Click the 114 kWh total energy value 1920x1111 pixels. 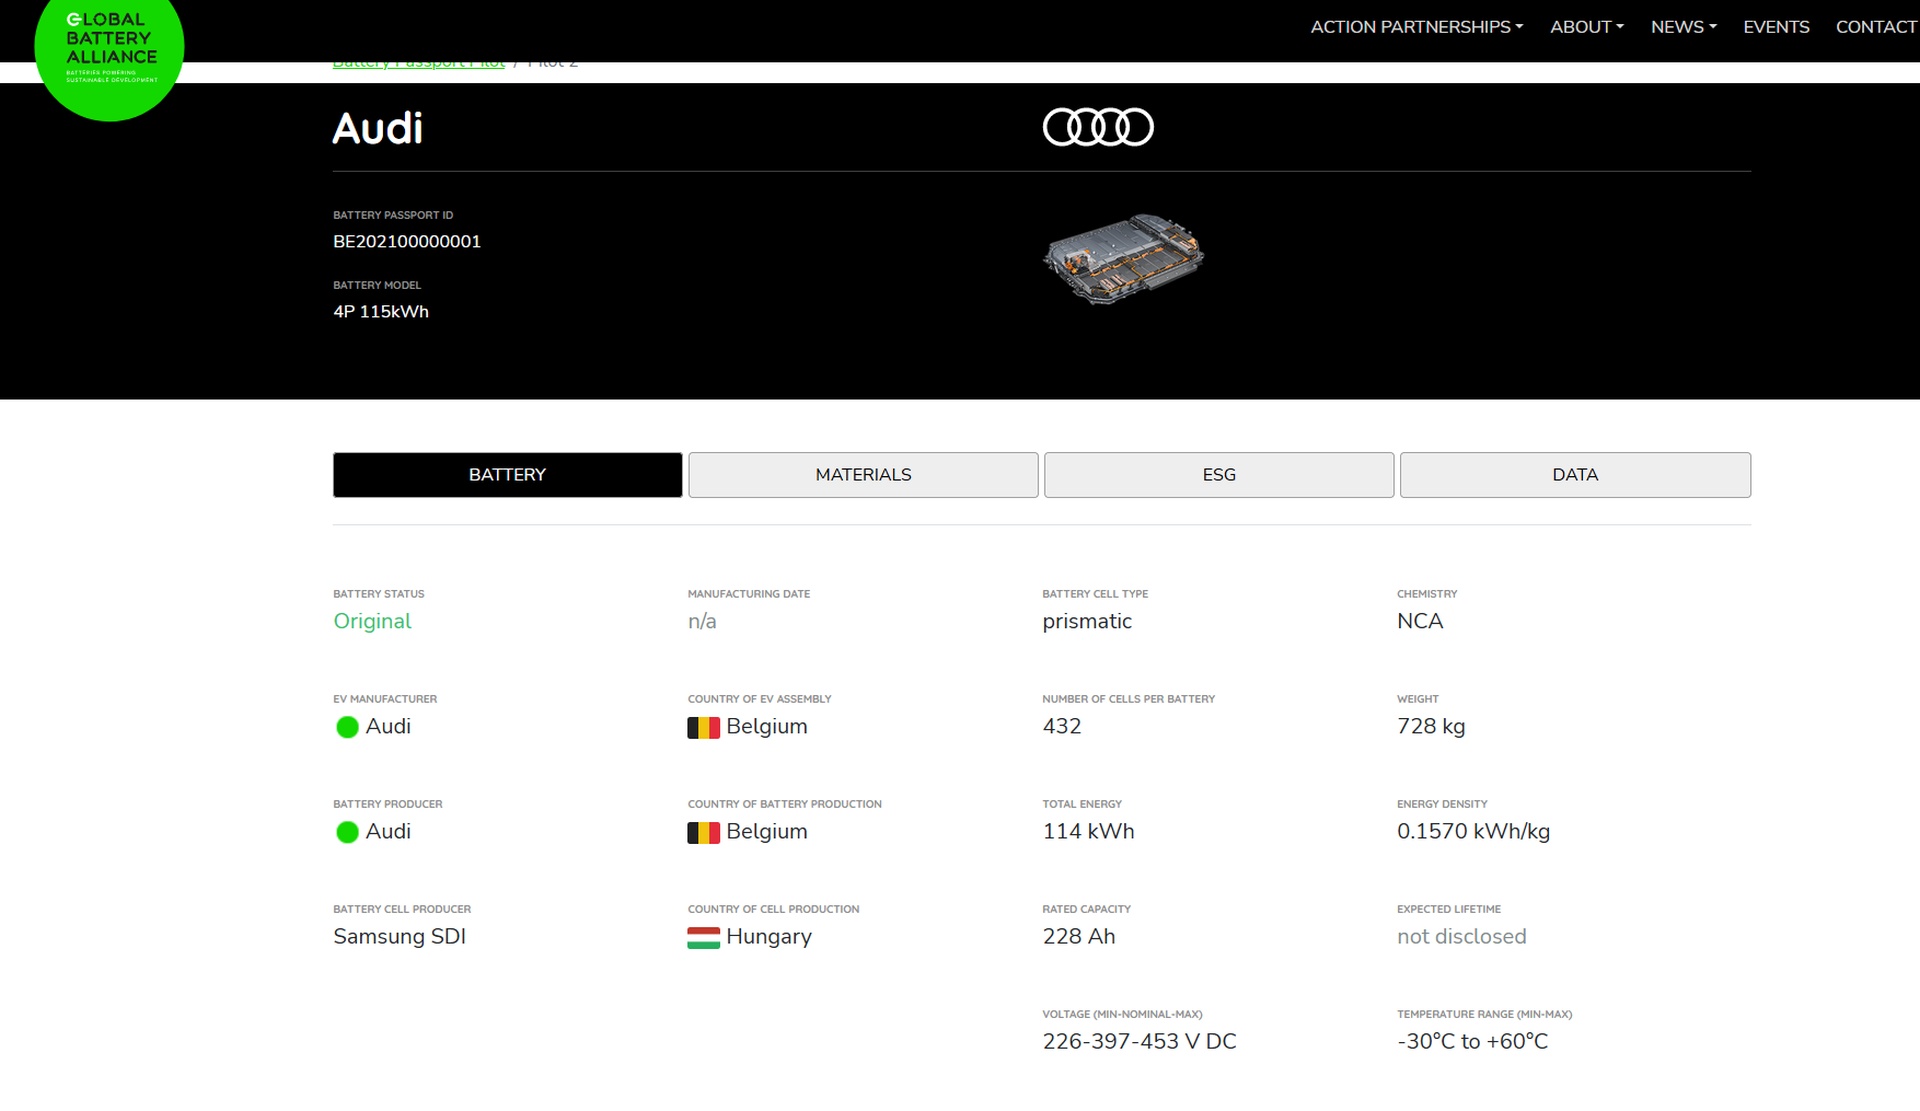(x=1088, y=831)
